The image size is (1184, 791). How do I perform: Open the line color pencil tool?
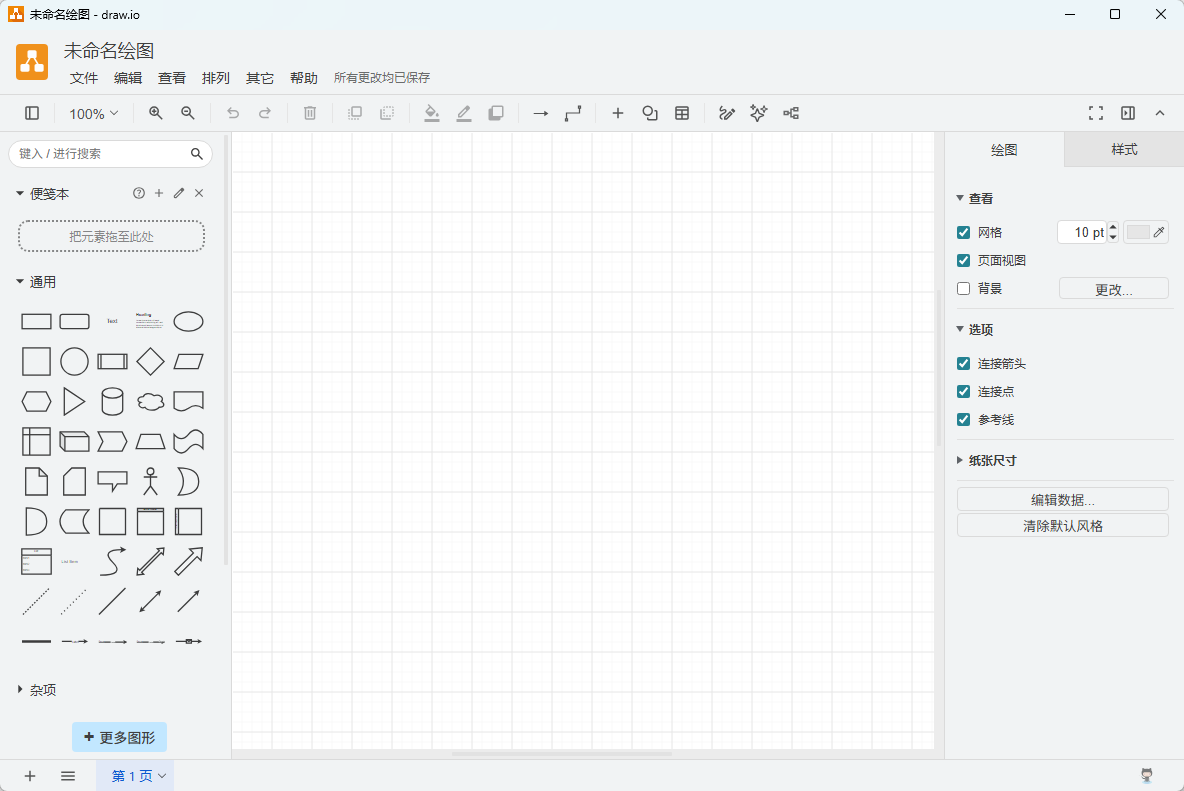click(x=464, y=113)
